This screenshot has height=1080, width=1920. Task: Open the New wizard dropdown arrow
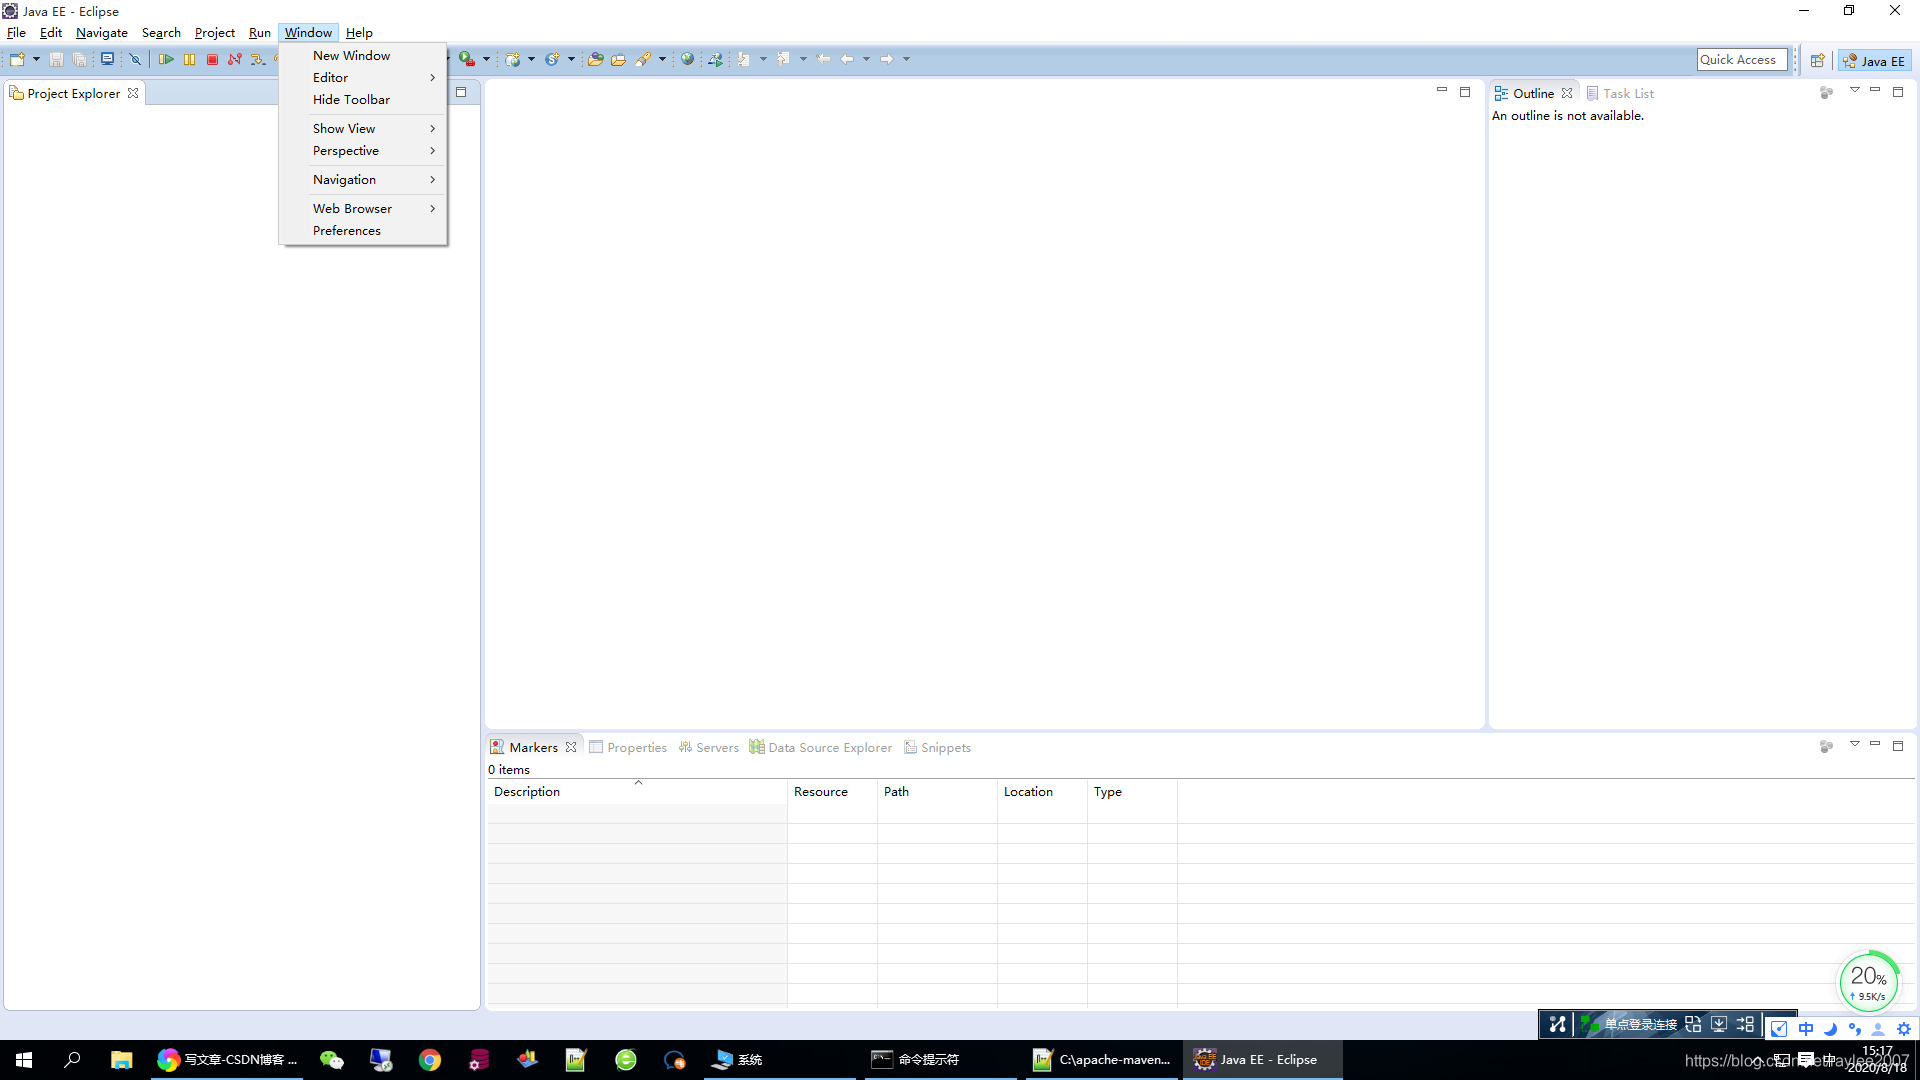pos(36,60)
